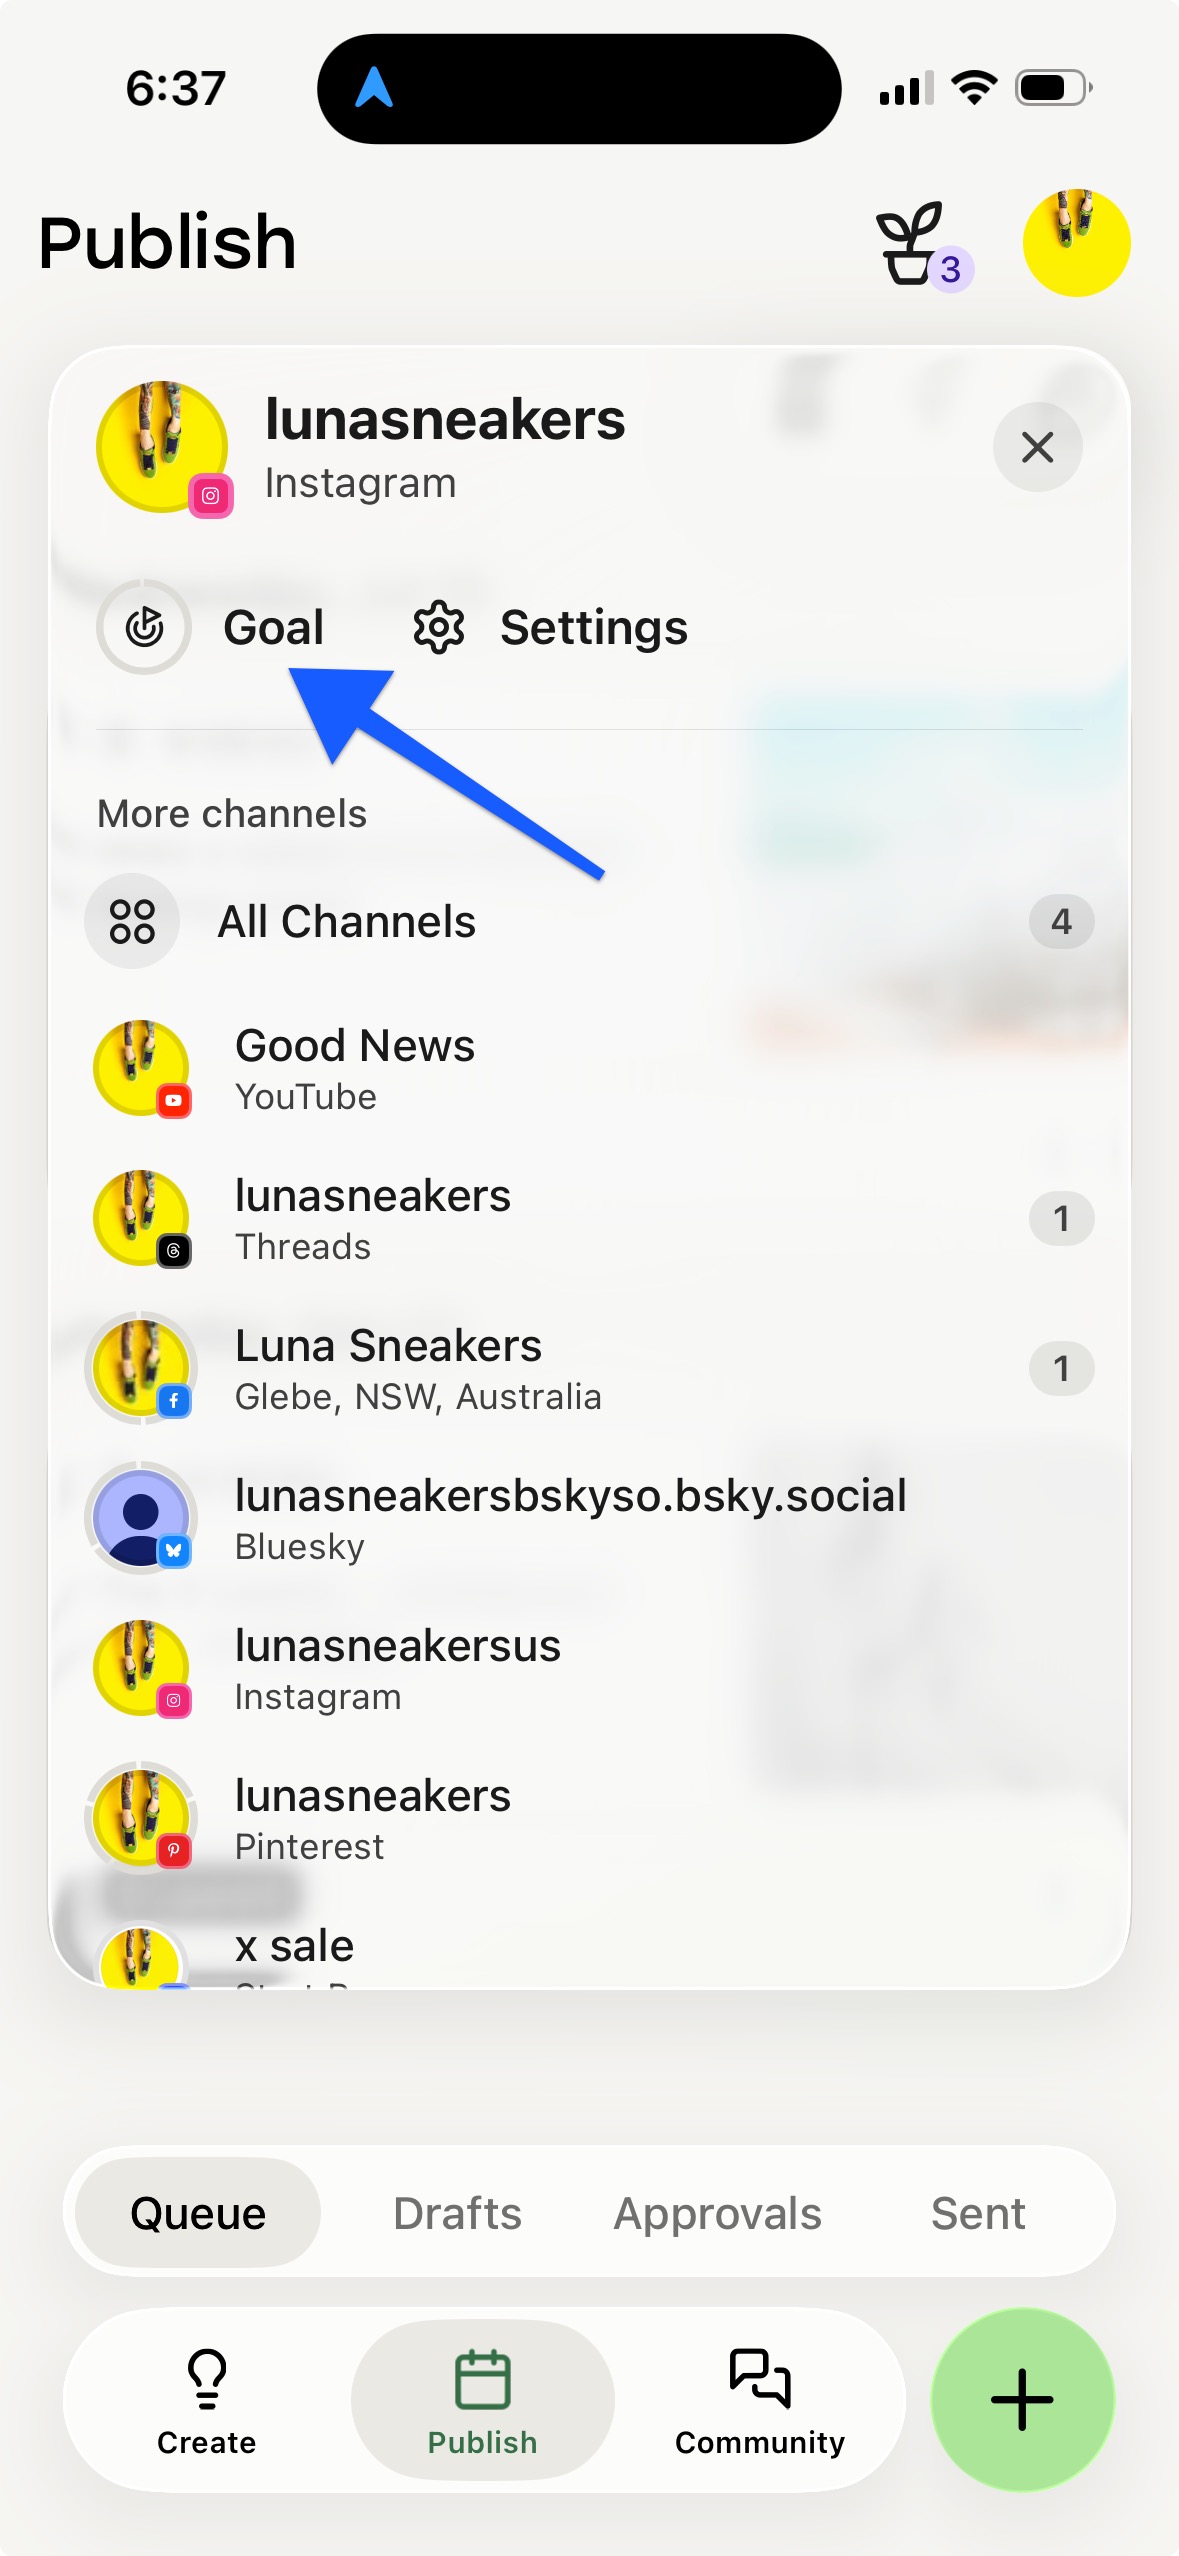Switch to lunasneakers Threads channel
Screen dimensions: 1179x2556
[589, 1219]
